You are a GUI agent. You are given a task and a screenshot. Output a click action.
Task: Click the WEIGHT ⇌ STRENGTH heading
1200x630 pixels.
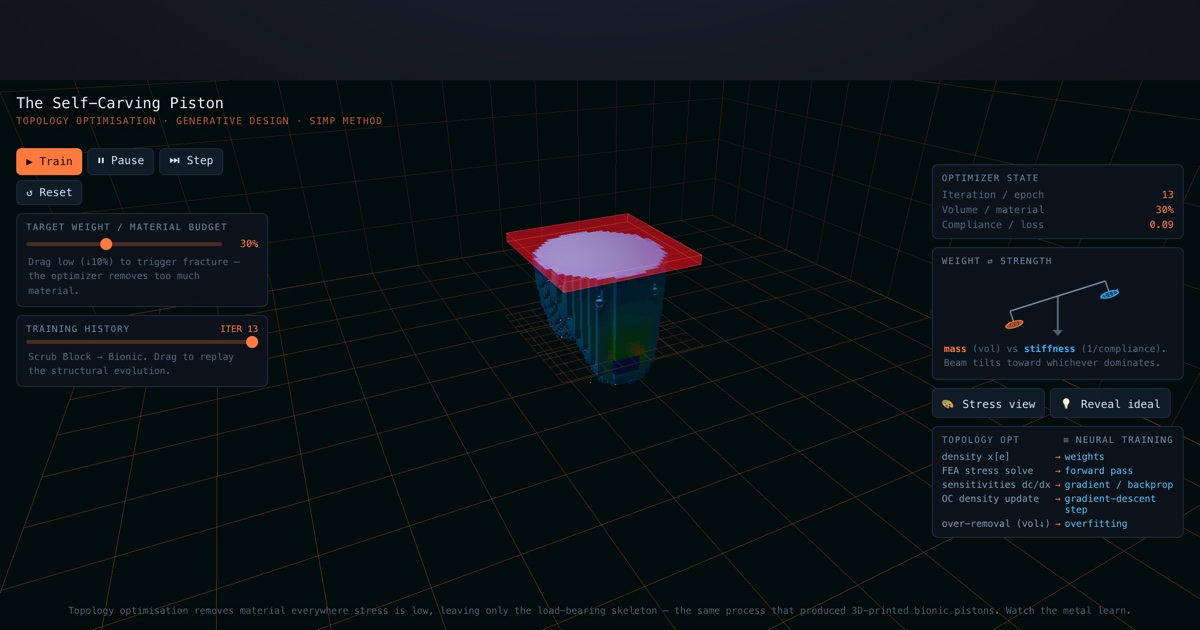point(997,261)
